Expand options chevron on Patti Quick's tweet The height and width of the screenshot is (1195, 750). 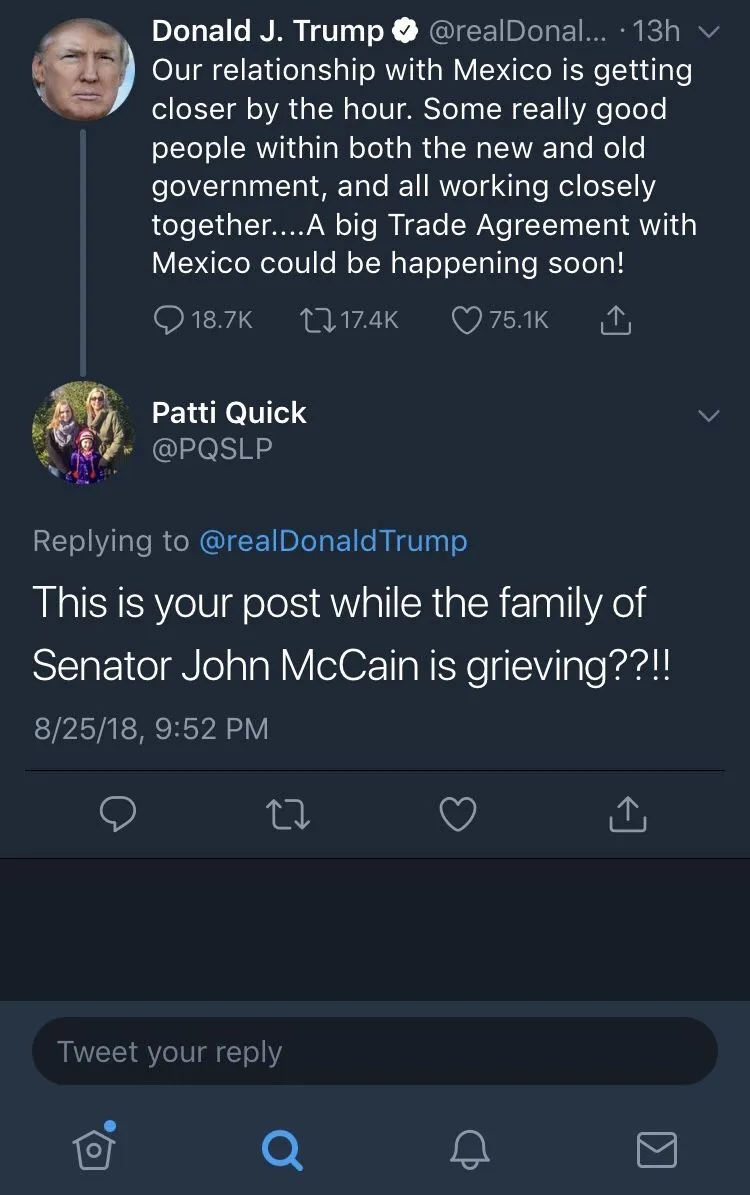tap(708, 415)
